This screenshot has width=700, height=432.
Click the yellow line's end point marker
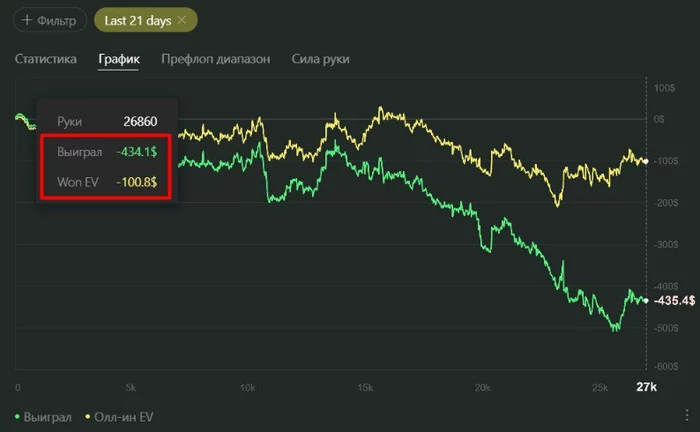645,161
